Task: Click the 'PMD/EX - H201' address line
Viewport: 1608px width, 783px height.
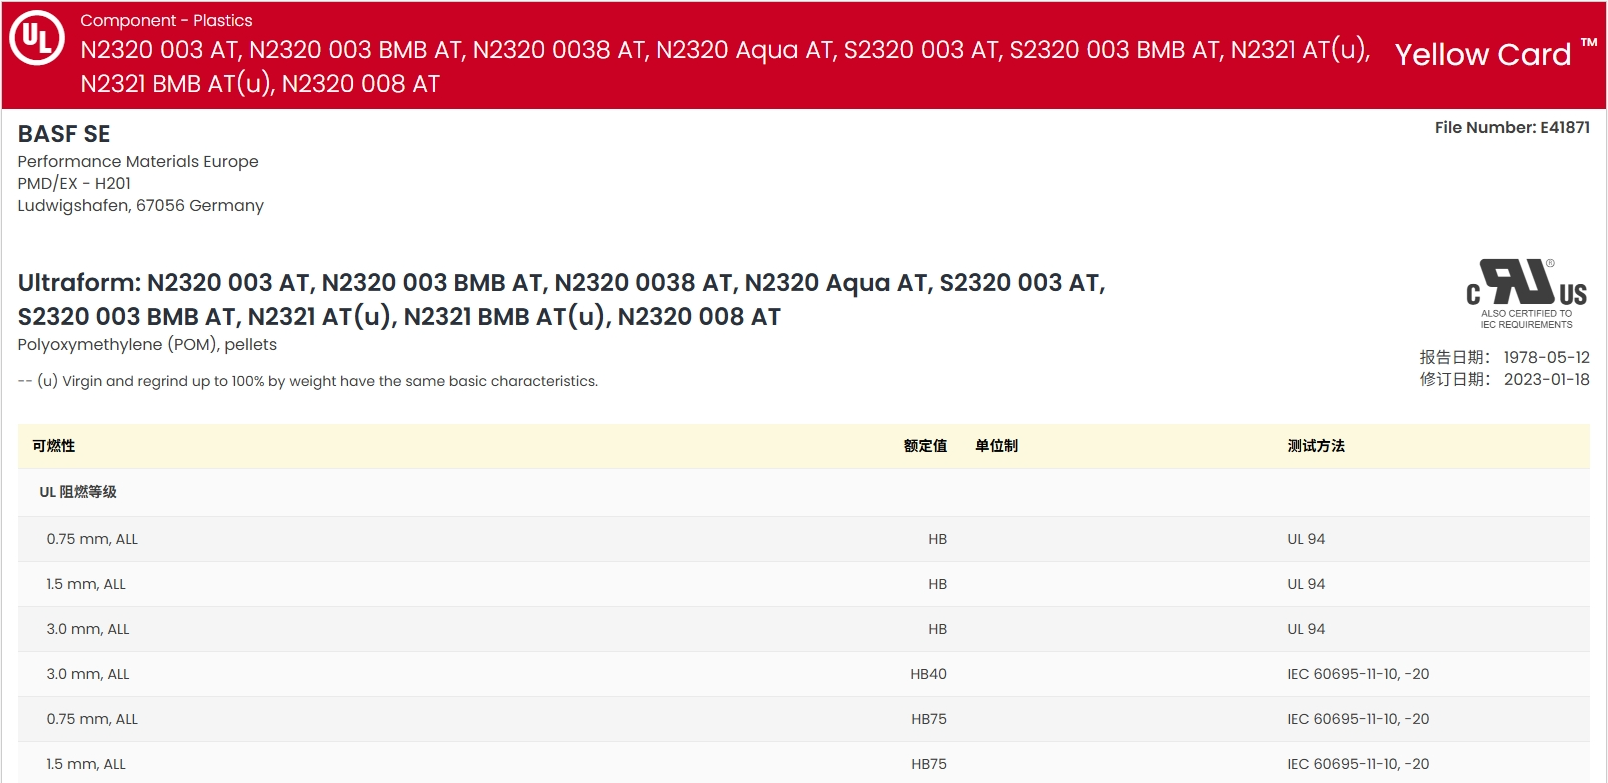Action: [x=74, y=183]
